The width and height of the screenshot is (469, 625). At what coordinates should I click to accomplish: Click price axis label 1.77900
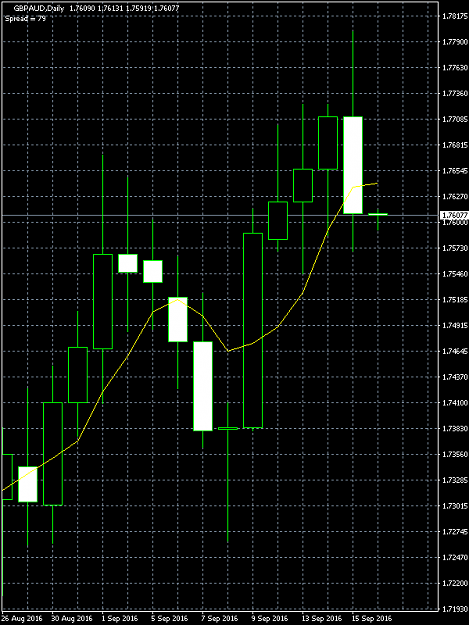(455, 42)
